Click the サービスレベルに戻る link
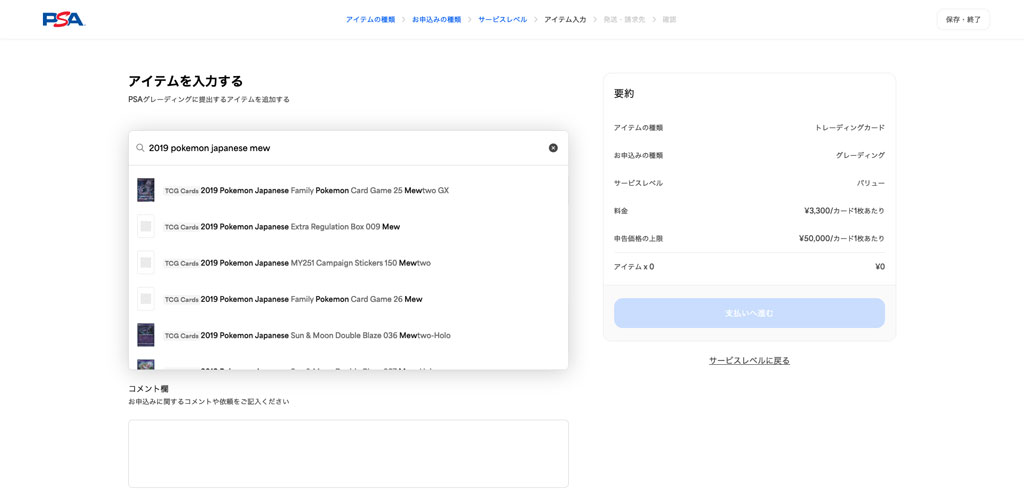The image size is (1024, 502). tap(749, 360)
